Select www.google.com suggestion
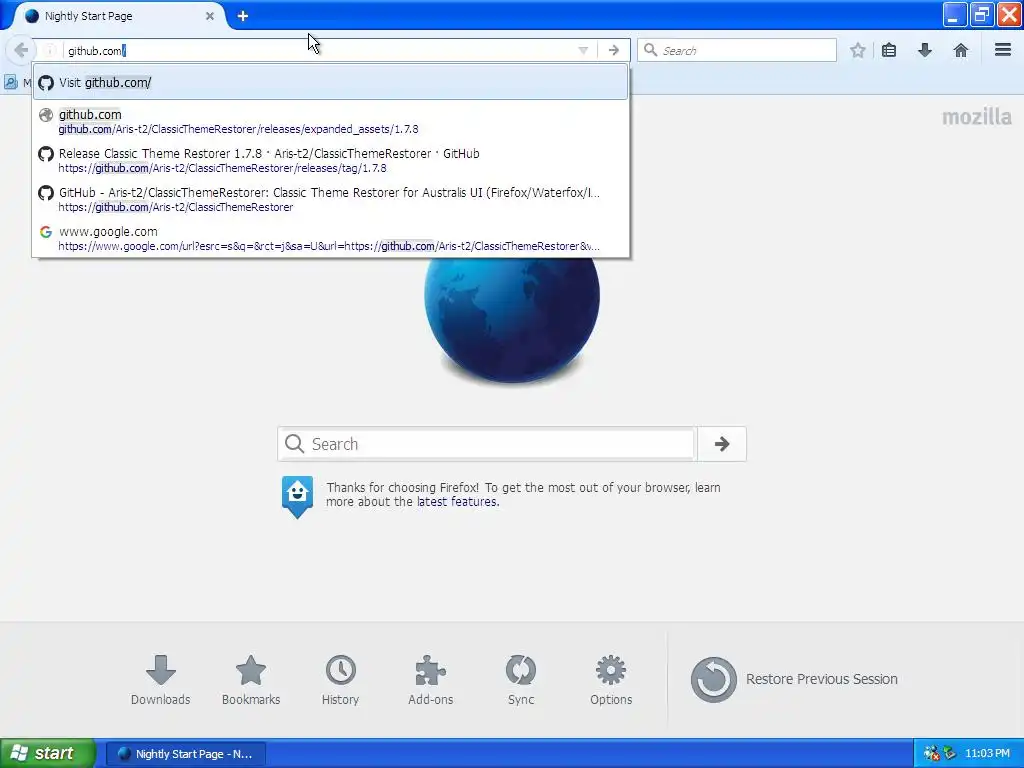The image size is (1024, 768). point(330,238)
